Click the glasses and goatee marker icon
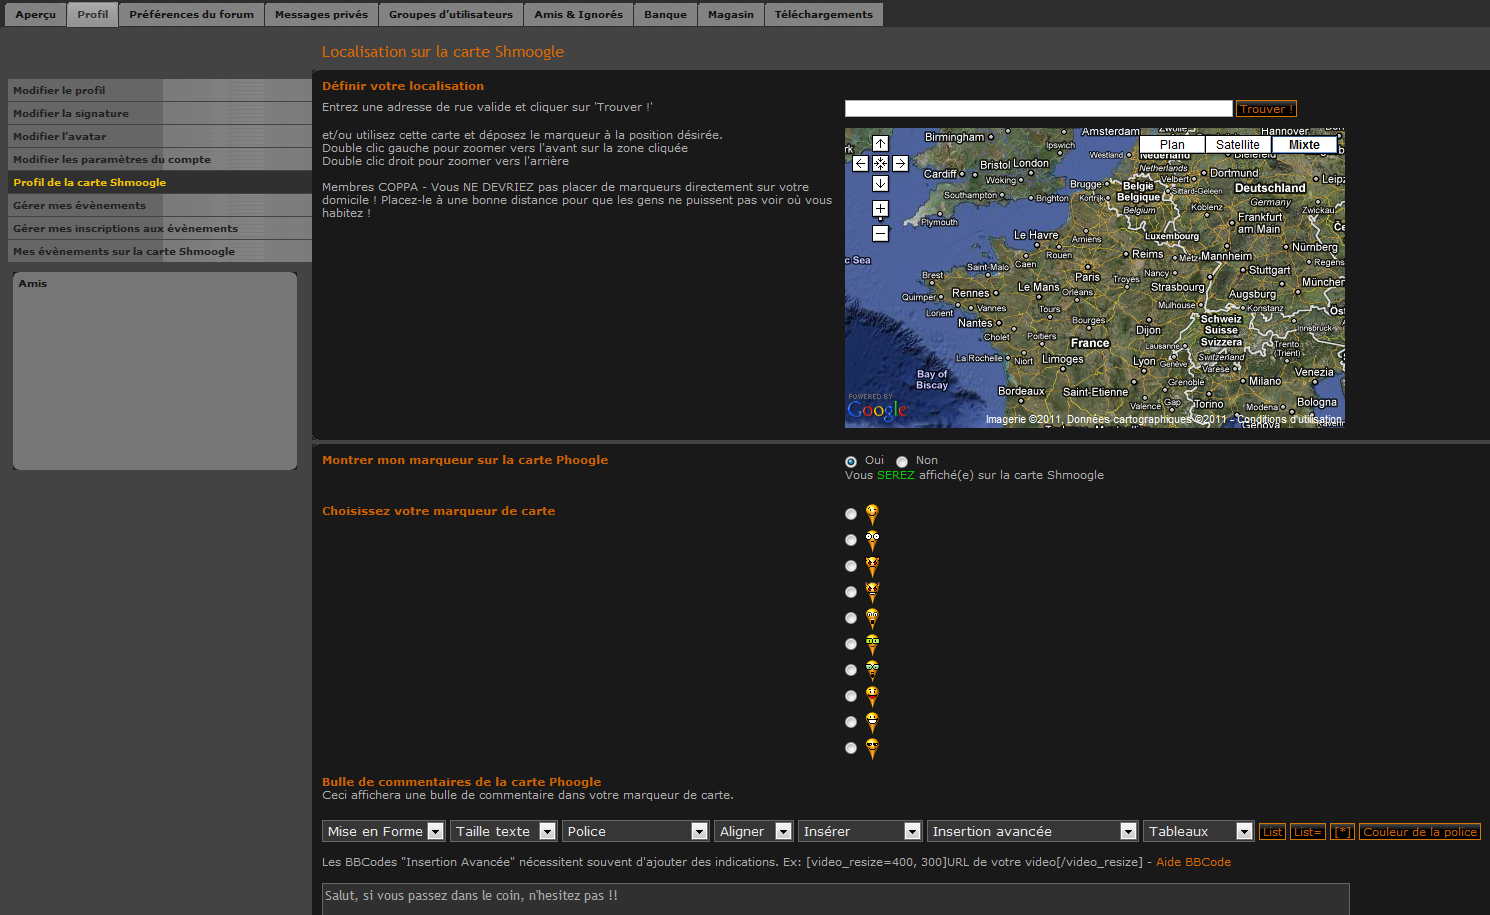 (872, 670)
